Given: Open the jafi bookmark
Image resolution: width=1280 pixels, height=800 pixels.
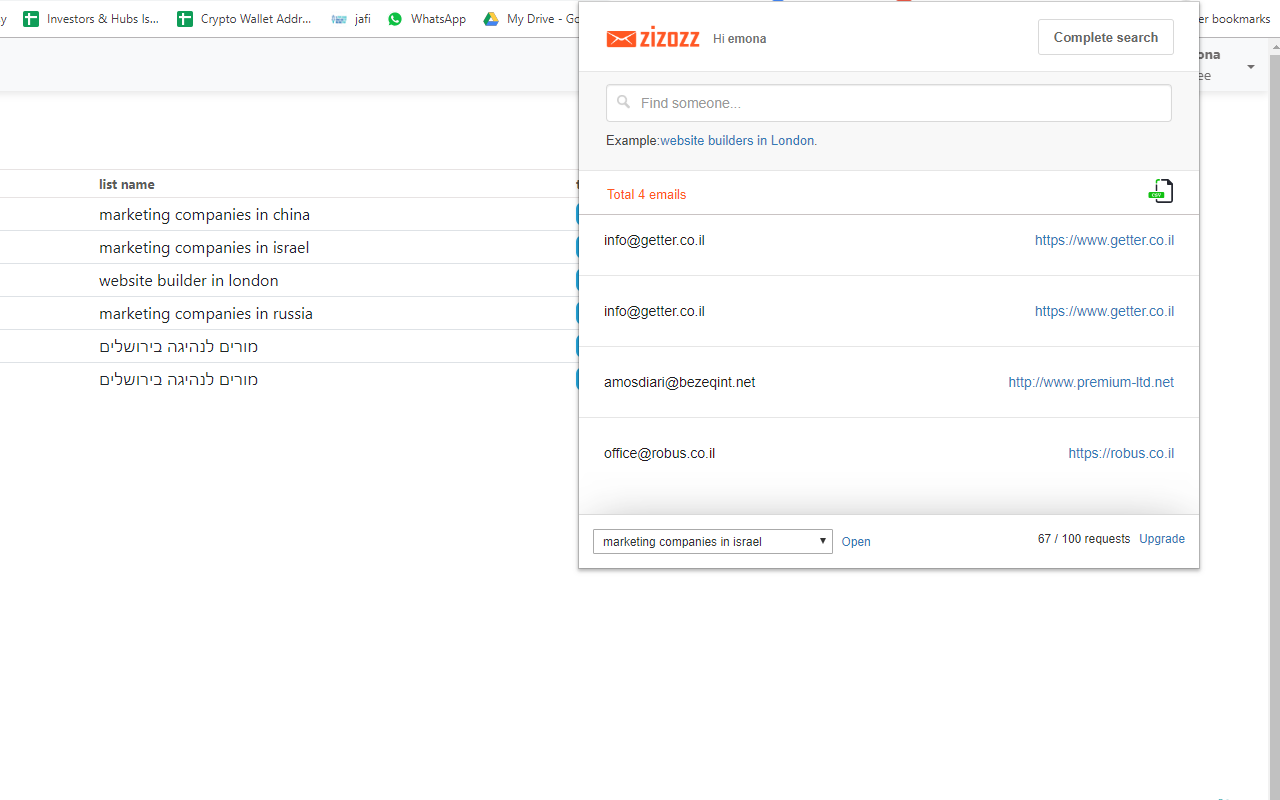Looking at the screenshot, I should pos(351,19).
